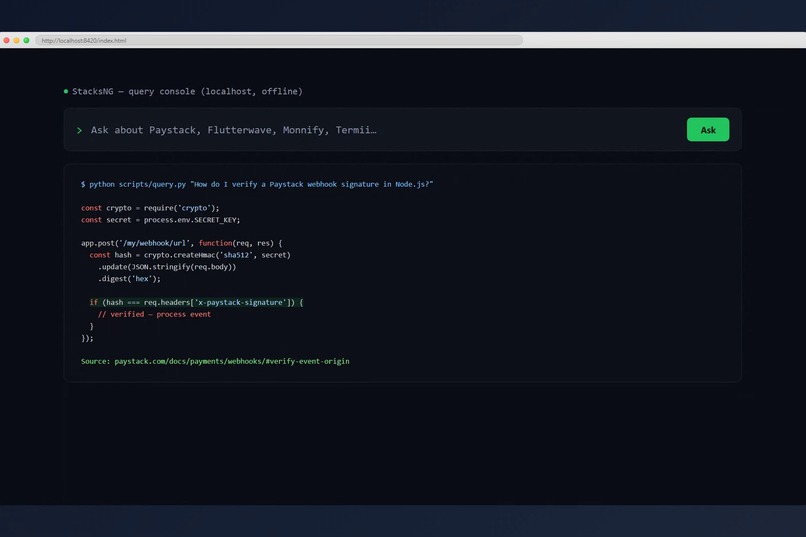The width and height of the screenshot is (806, 537).
Task: Click the "app.post('/my/webhook/url'" line
Action: [181, 243]
